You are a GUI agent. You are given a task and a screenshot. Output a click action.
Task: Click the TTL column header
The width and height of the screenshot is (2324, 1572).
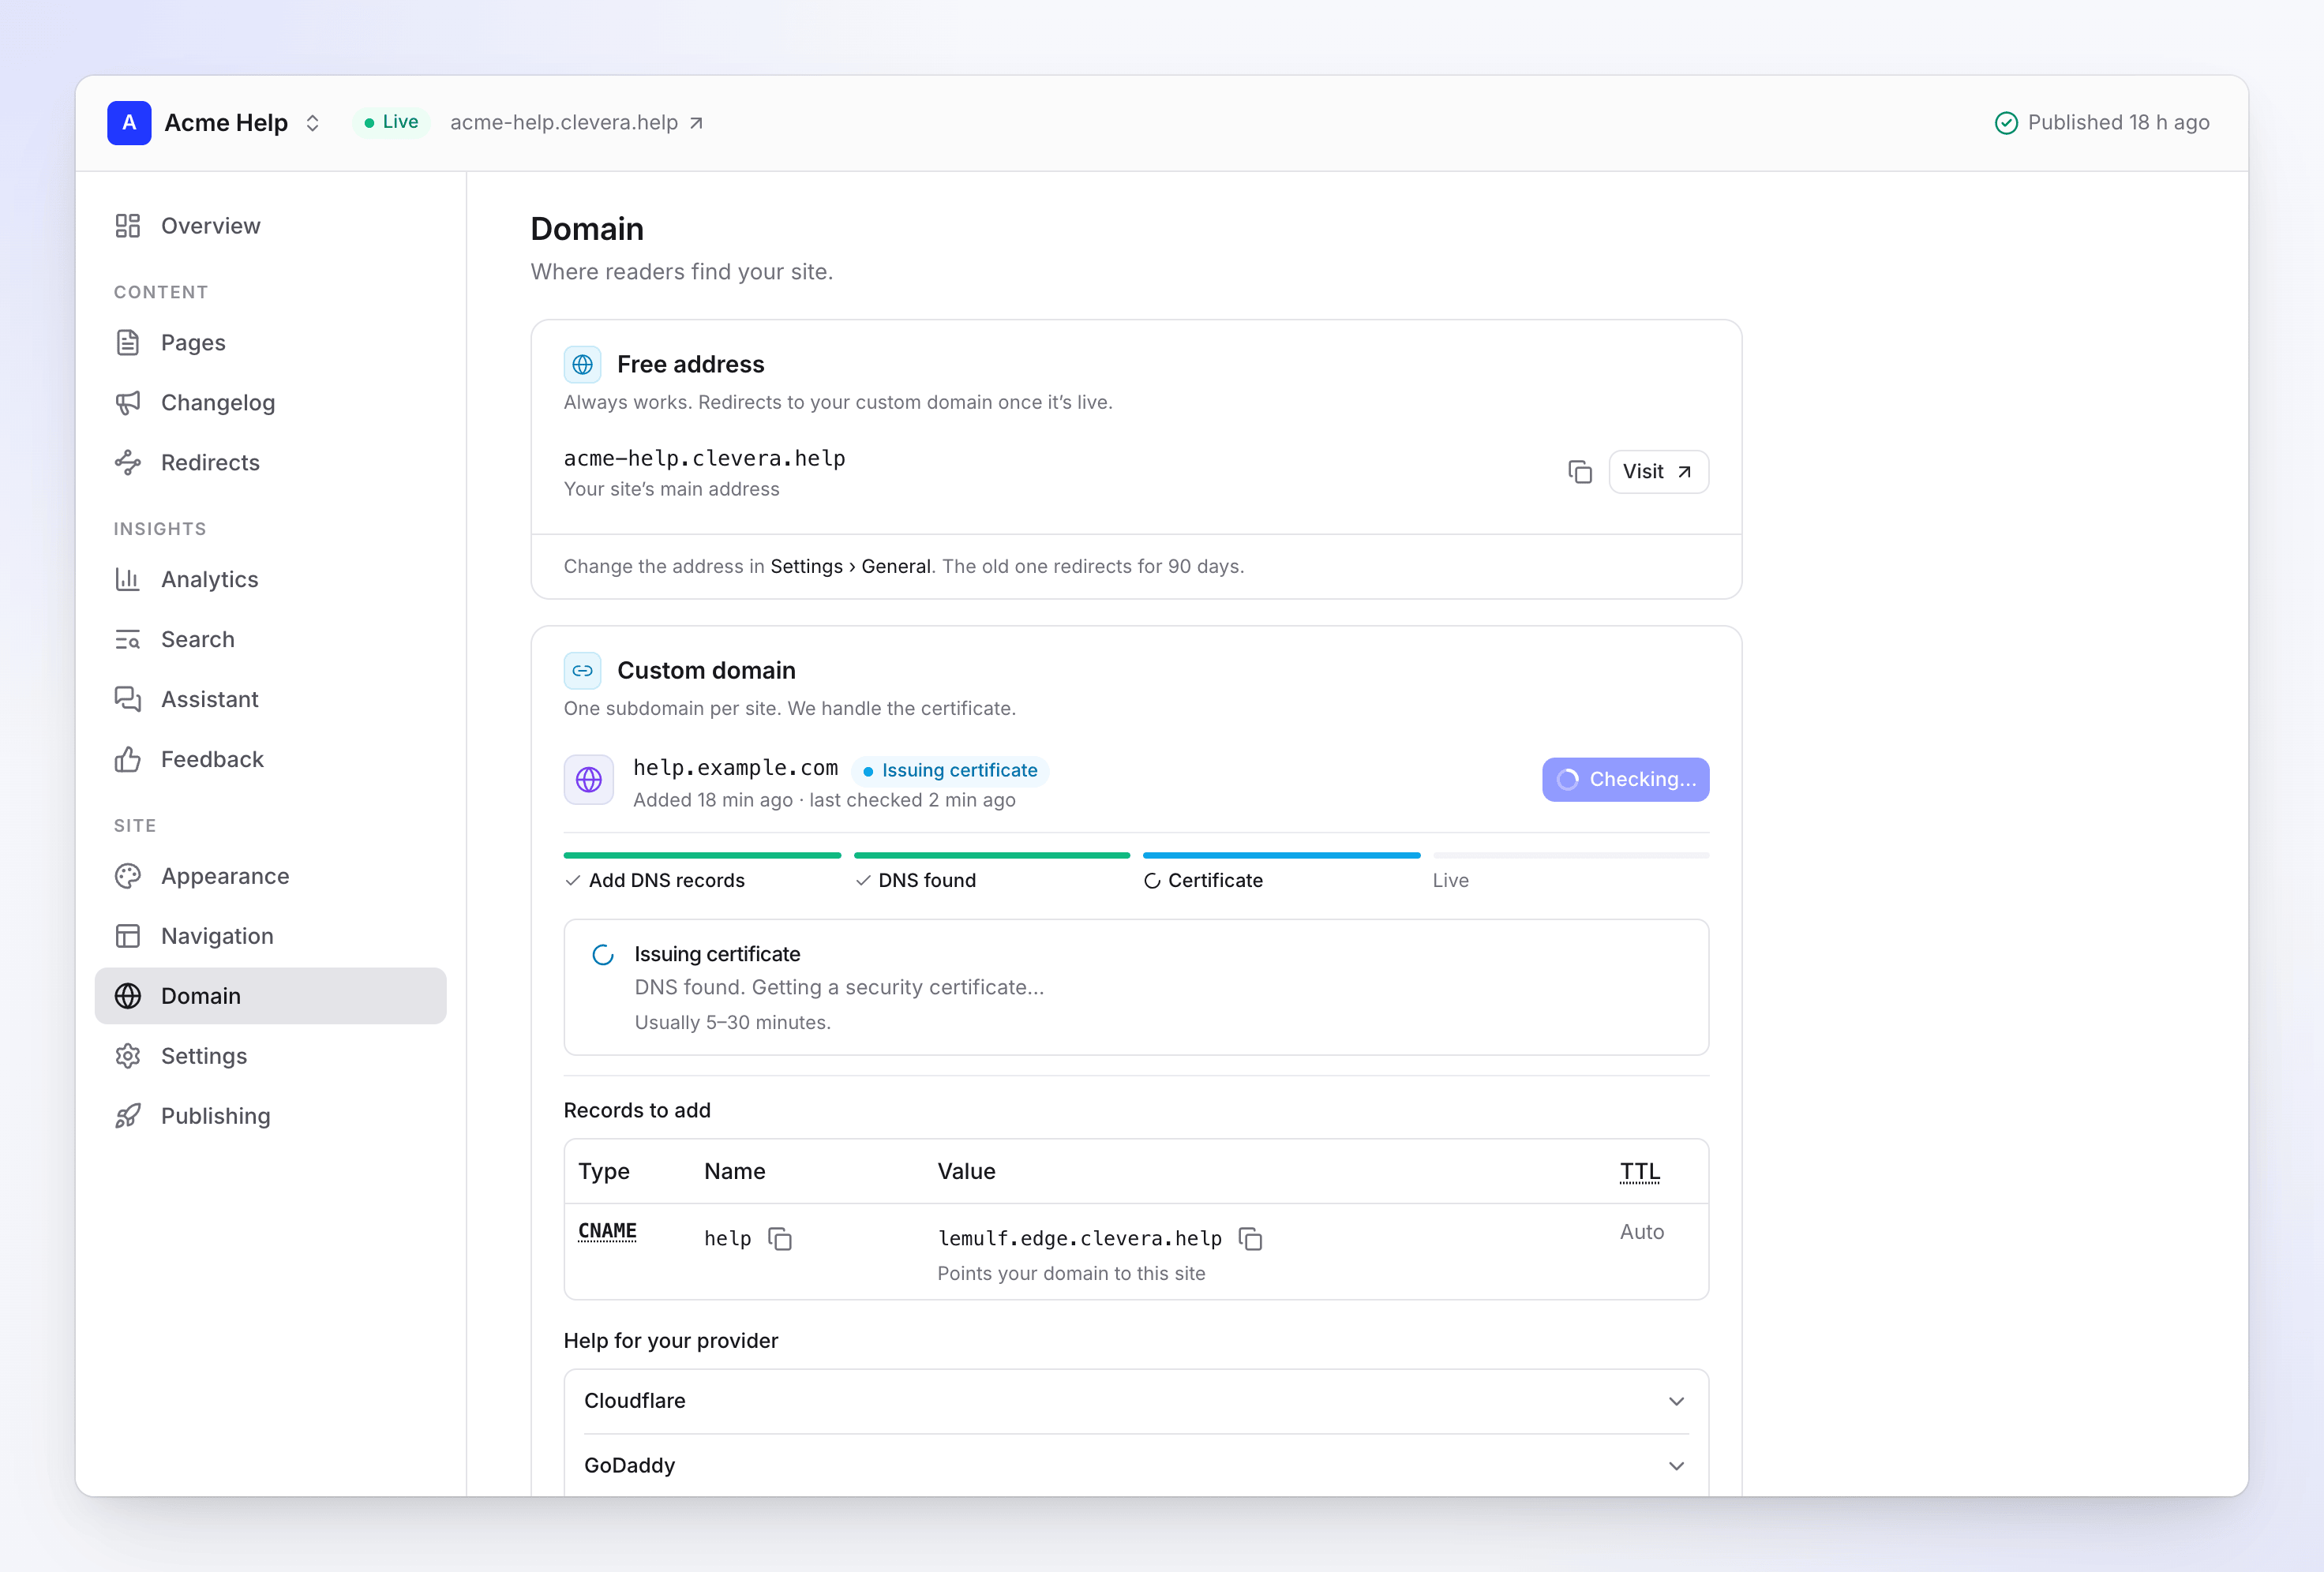[1639, 1172]
